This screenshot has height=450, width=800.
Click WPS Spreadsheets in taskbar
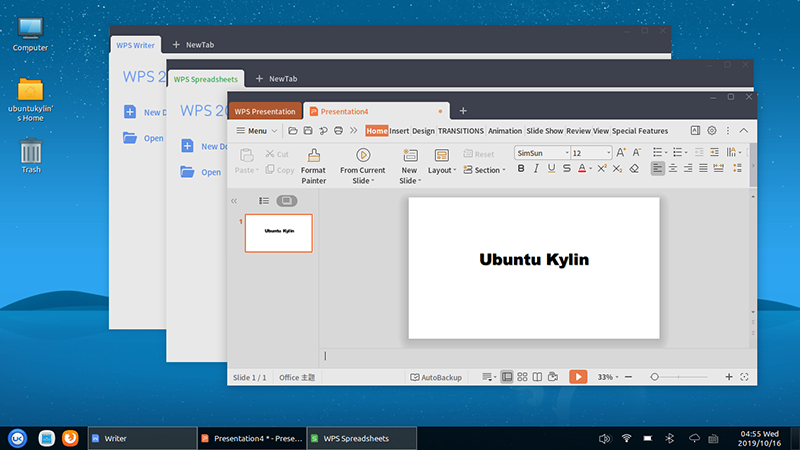click(x=361, y=438)
